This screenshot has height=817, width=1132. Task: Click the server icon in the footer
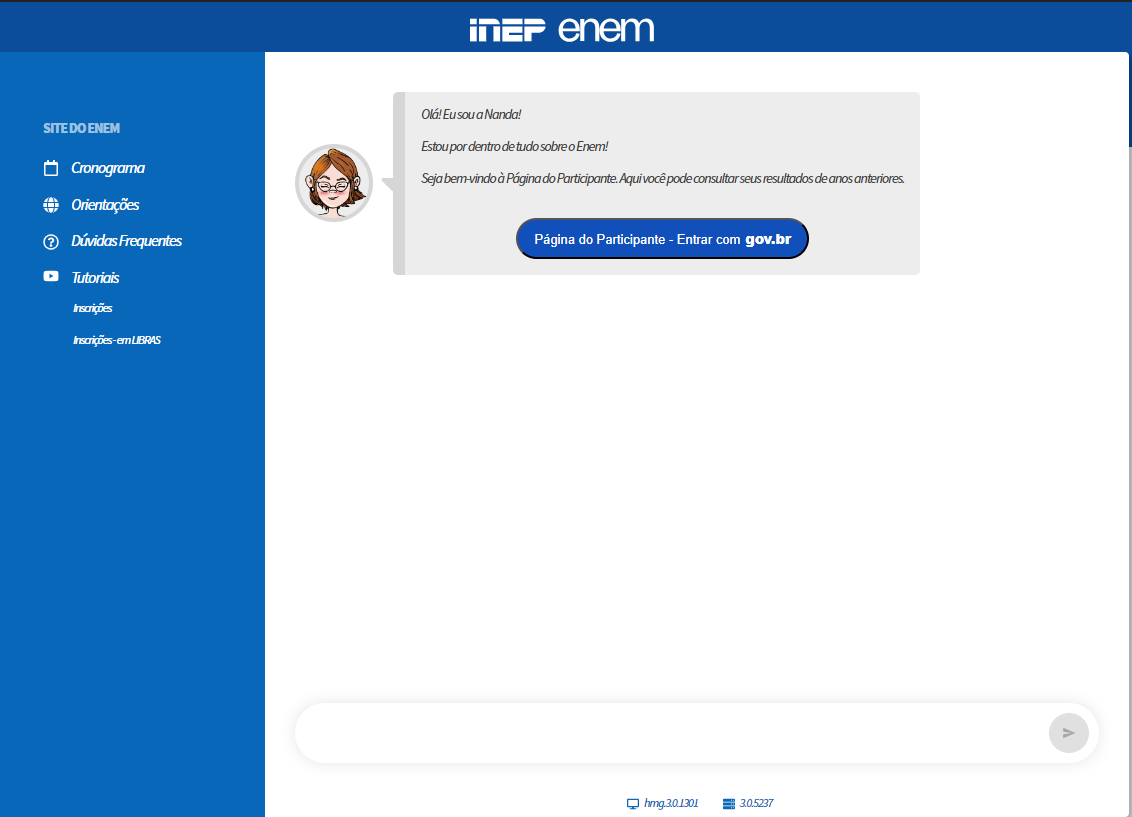point(728,804)
